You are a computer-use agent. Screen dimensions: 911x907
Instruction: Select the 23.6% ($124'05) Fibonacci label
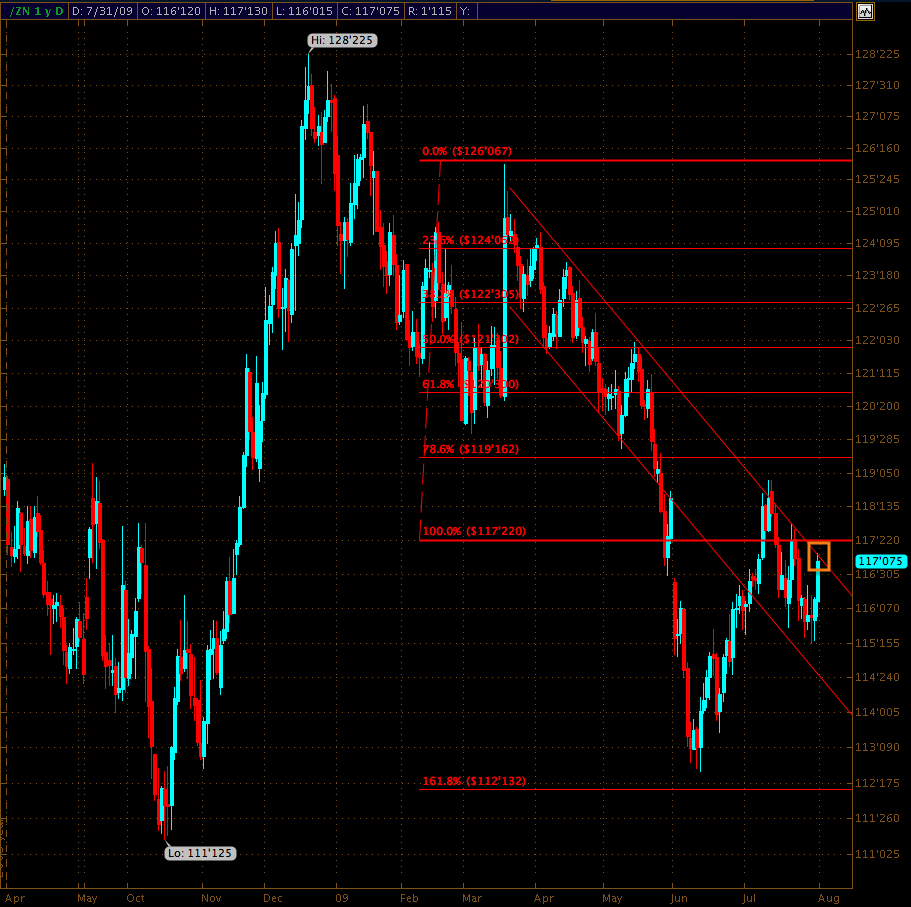(469, 239)
